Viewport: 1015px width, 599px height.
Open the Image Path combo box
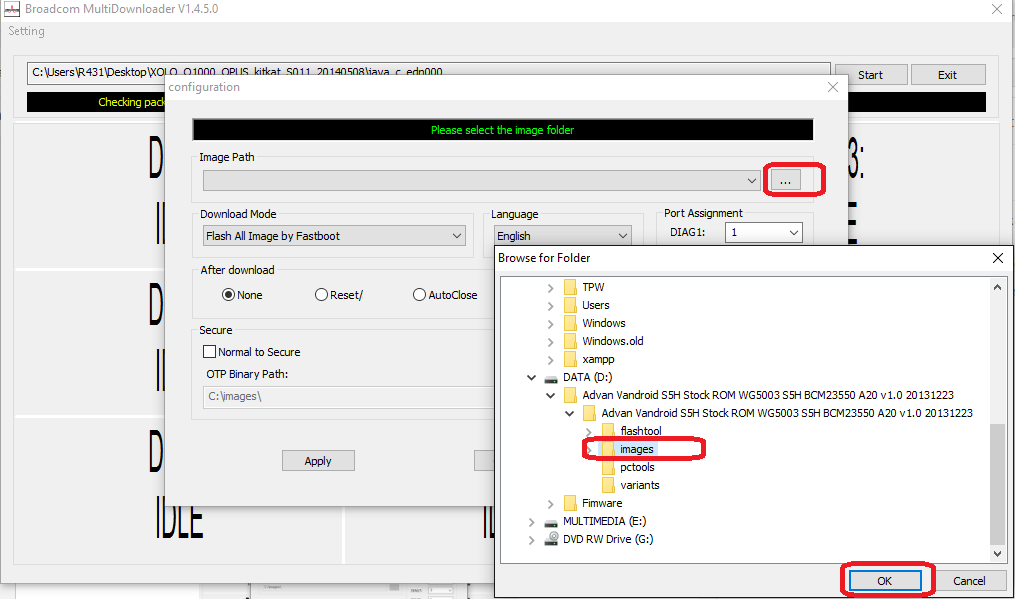coord(482,181)
